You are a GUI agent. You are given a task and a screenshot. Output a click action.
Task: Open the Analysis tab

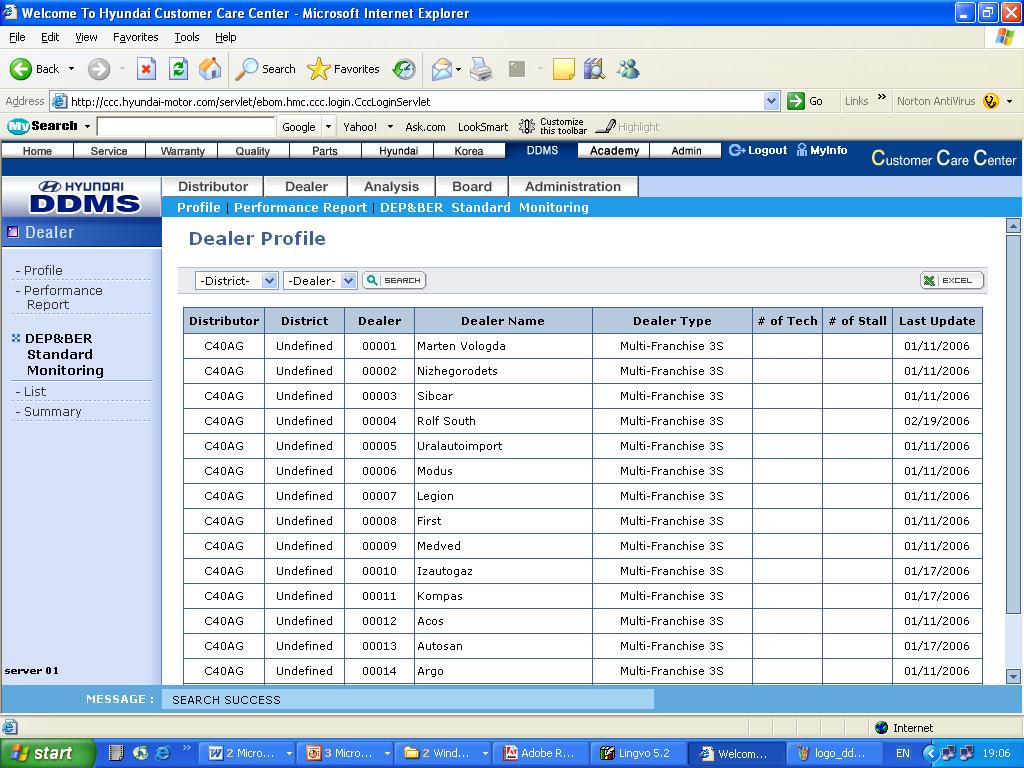(391, 187)
